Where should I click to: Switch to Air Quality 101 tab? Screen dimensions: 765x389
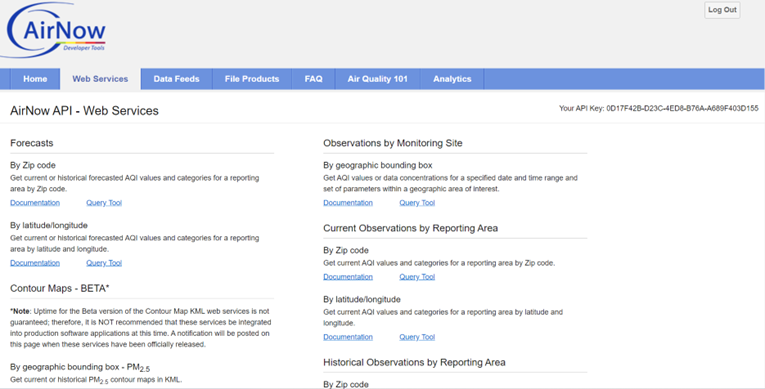pyautogui.click(x=377, y=79)
